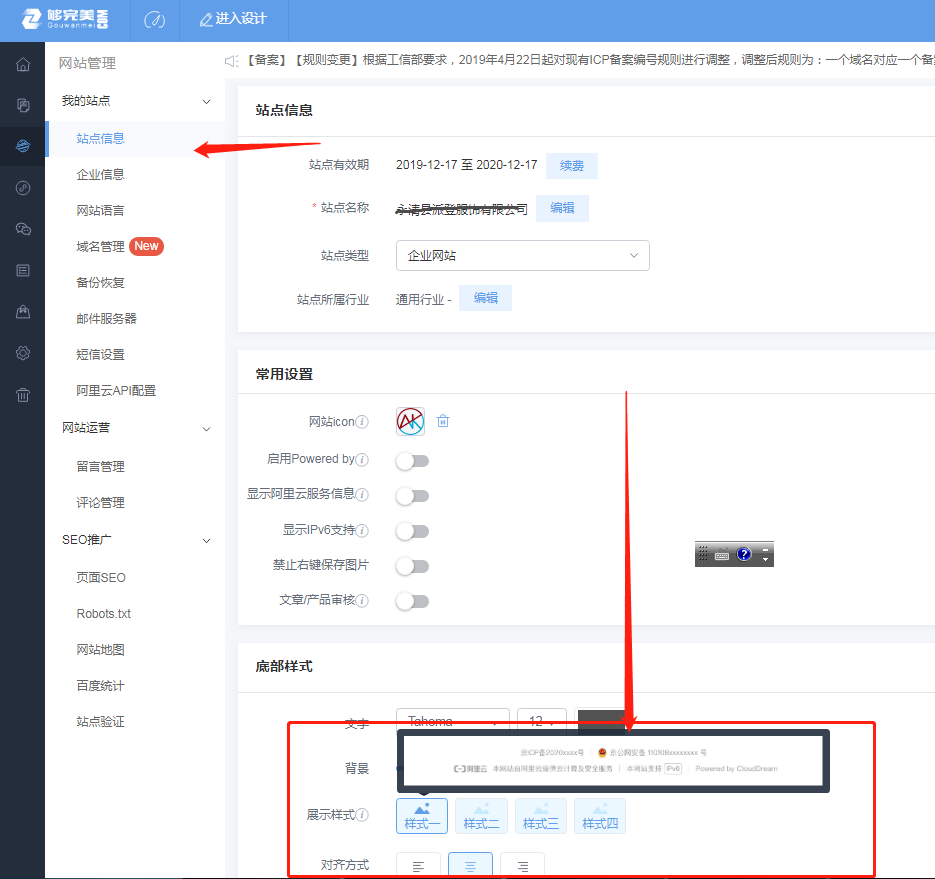Open the settings gear icon in sidebar

tap(22, 353)
